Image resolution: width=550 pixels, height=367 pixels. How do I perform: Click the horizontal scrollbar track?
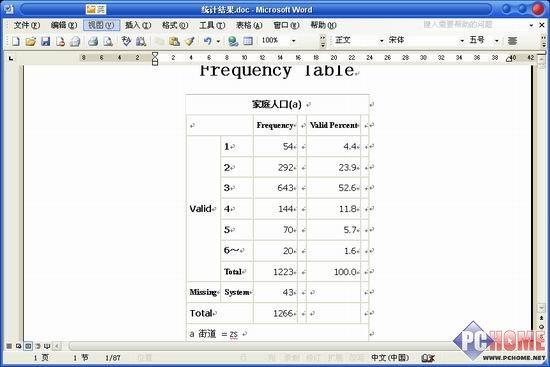(260, 346)
